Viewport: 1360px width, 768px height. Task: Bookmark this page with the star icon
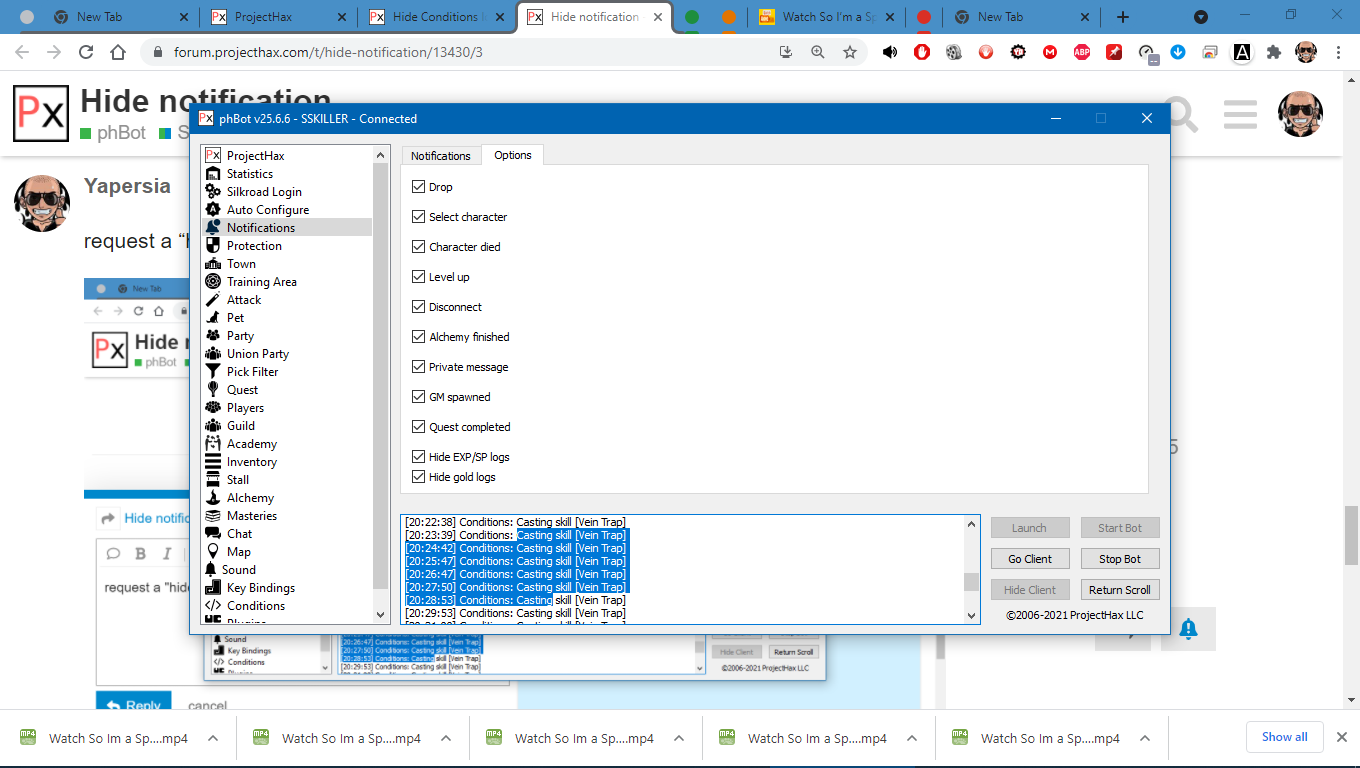850,53
